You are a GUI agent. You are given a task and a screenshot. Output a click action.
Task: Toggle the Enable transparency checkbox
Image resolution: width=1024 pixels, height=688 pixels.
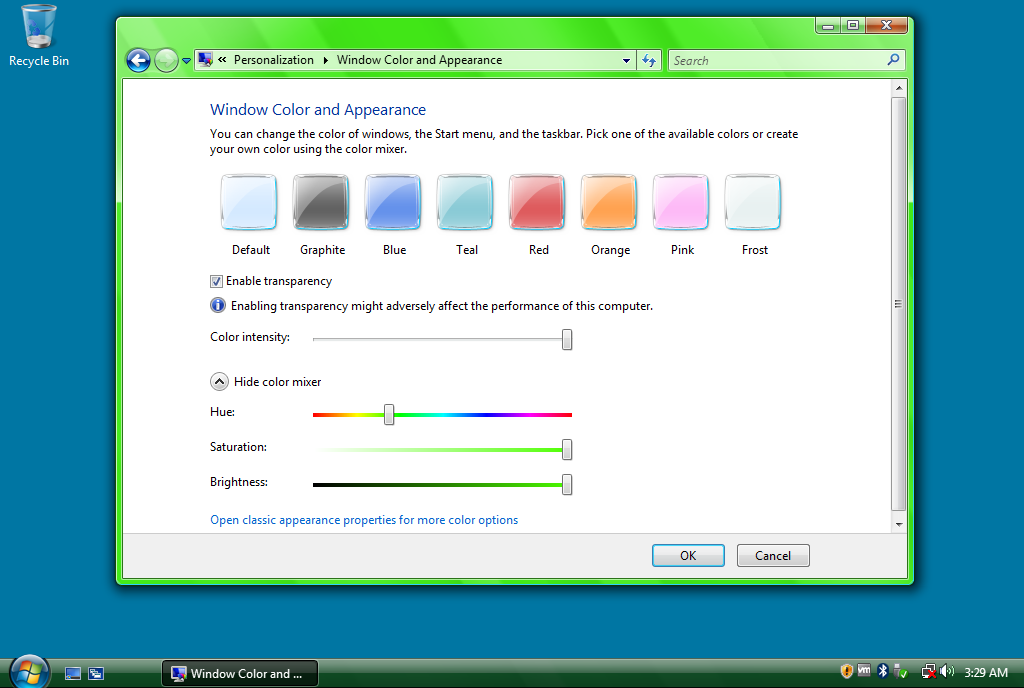[x=216, y=281]
